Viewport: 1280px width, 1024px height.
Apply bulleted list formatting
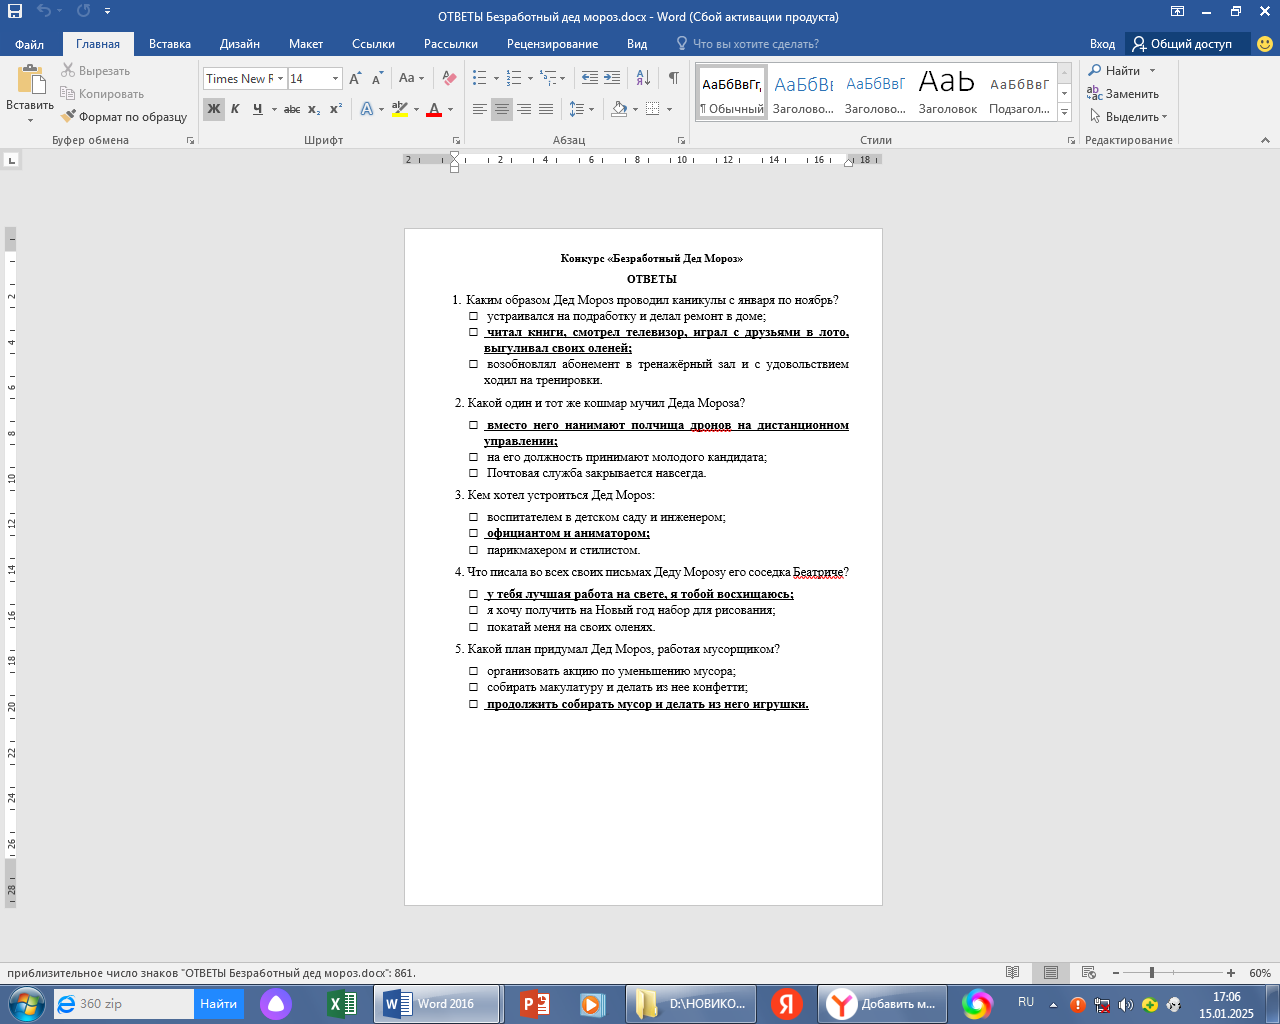click(x=480, y=78)
